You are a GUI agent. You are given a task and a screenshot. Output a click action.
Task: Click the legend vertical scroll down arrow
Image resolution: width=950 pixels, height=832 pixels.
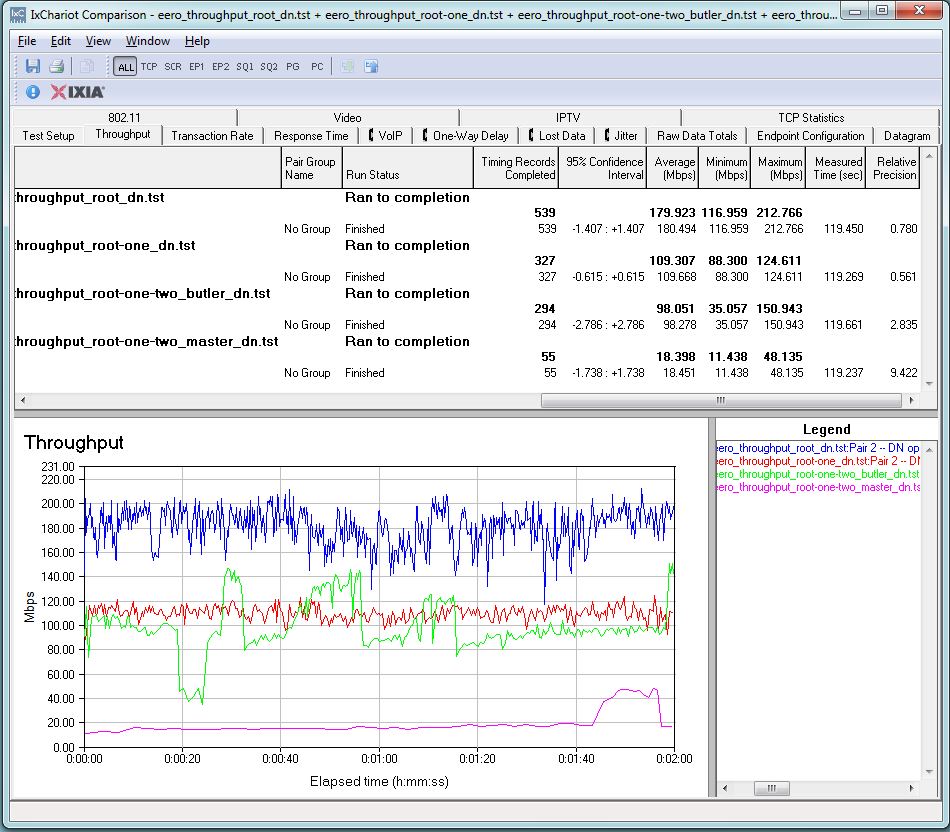coord(929,772)
